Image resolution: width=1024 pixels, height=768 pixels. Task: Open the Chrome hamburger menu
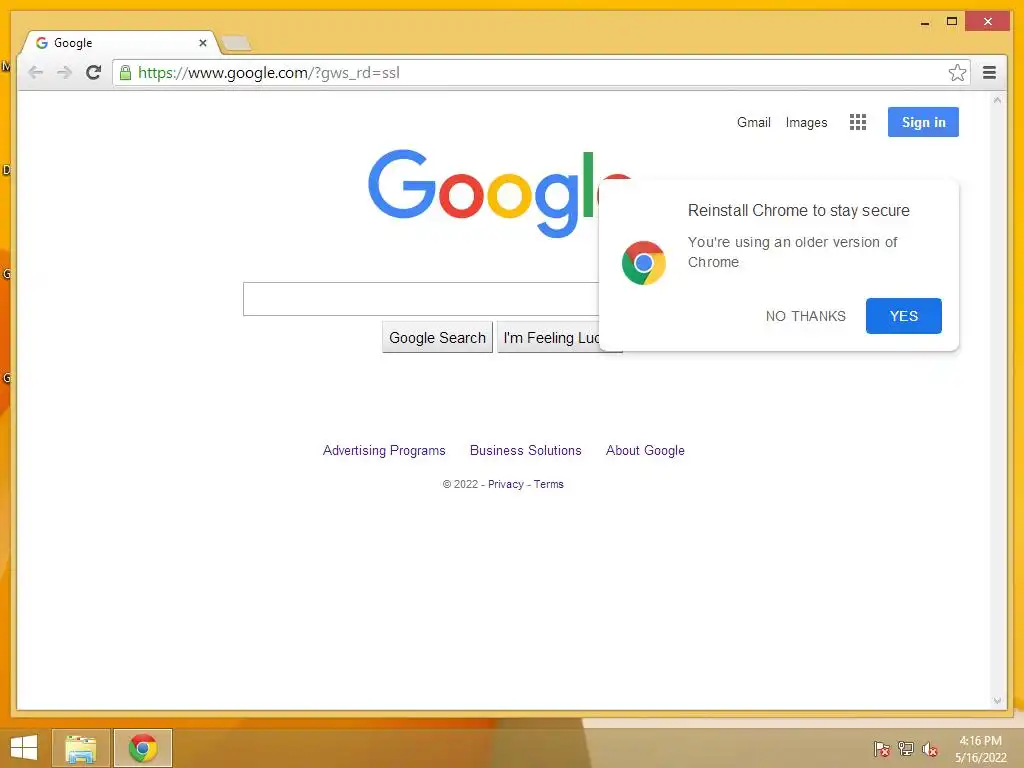(x=989, y=72)
